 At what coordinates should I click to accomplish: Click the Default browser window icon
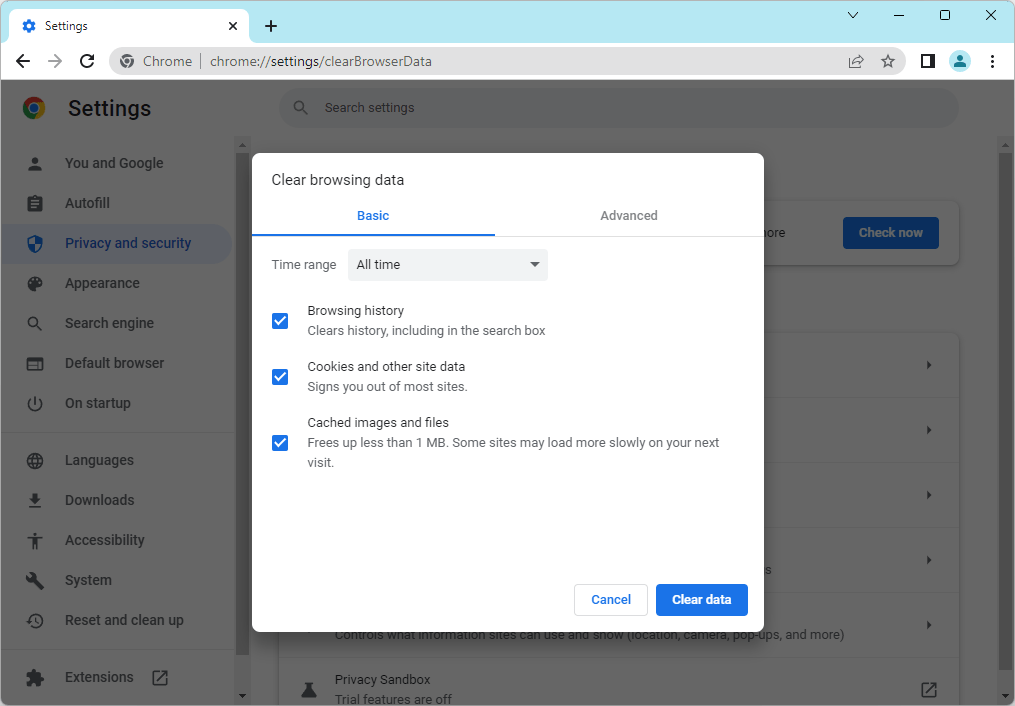35,364
